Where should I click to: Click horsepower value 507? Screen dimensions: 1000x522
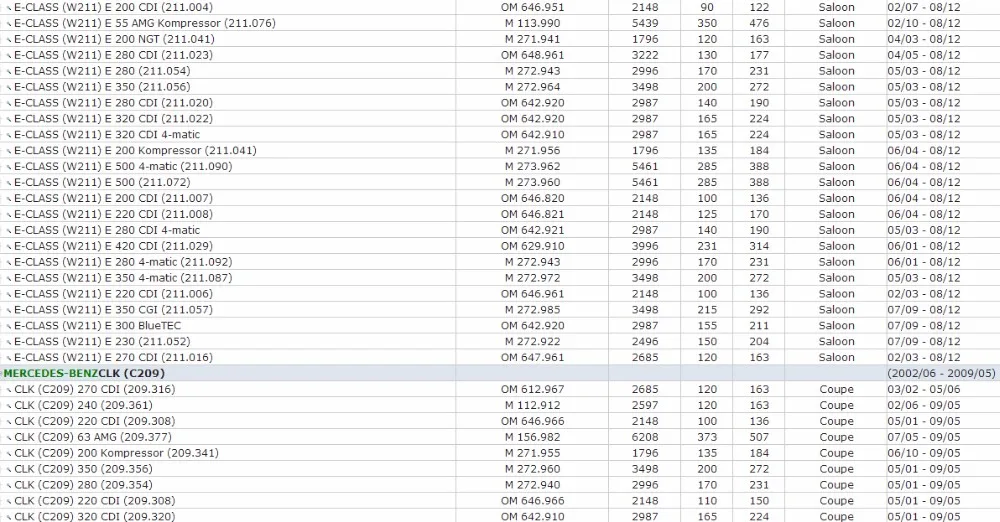[759, 437]
